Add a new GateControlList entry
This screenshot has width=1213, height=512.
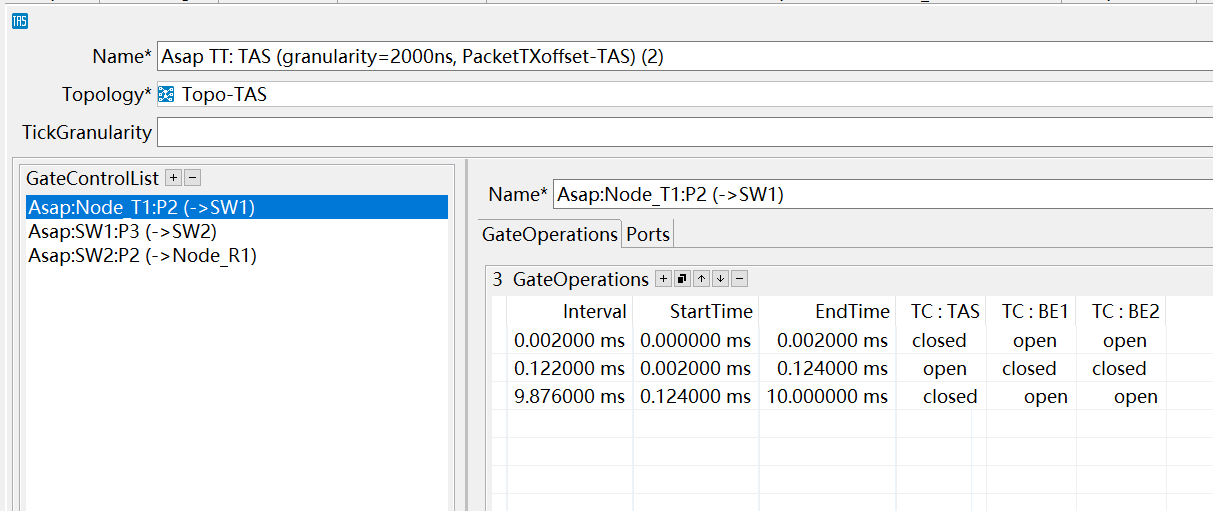point(173,178)
